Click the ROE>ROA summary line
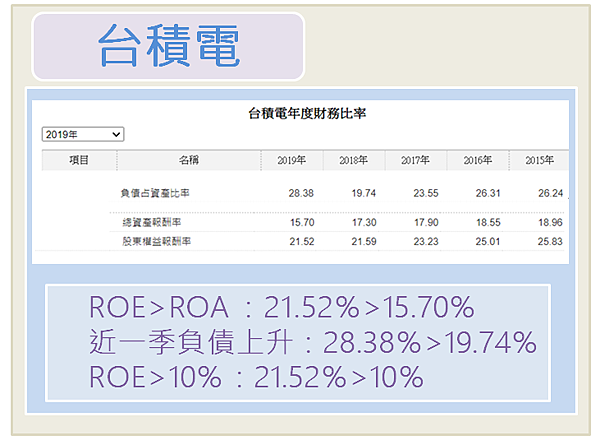The image size is (600, 440). pos(282,307)
